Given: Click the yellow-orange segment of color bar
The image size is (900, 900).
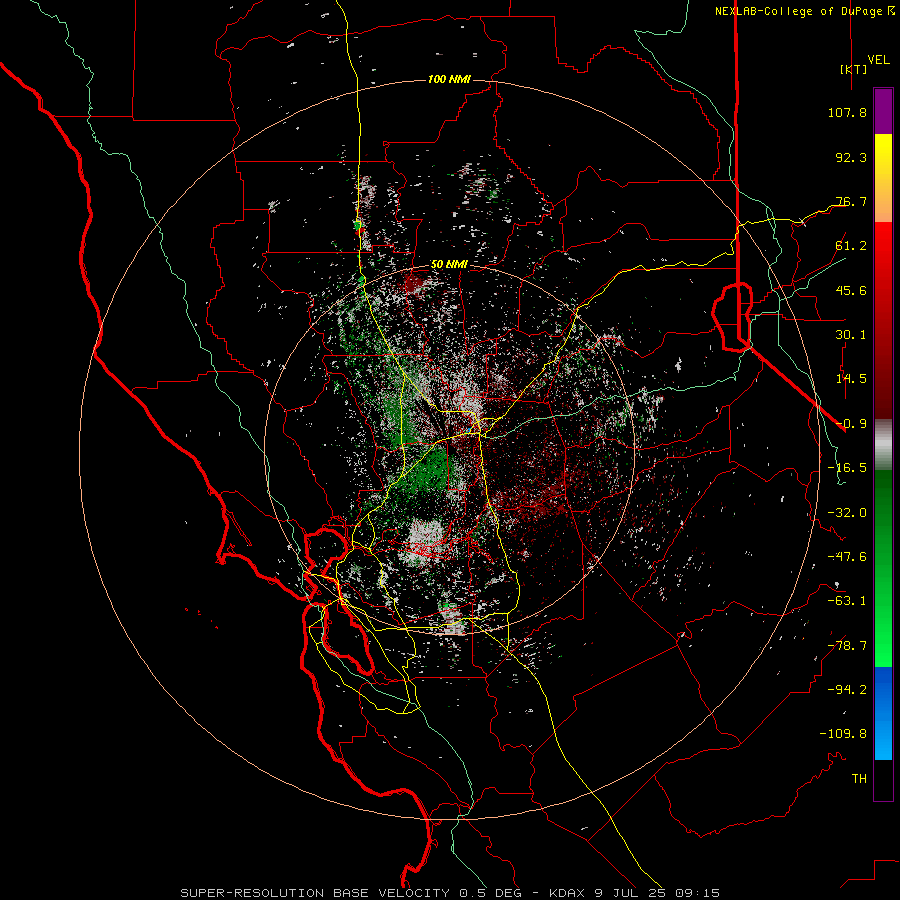Looking at the screenshot, I should coord(883,178).
